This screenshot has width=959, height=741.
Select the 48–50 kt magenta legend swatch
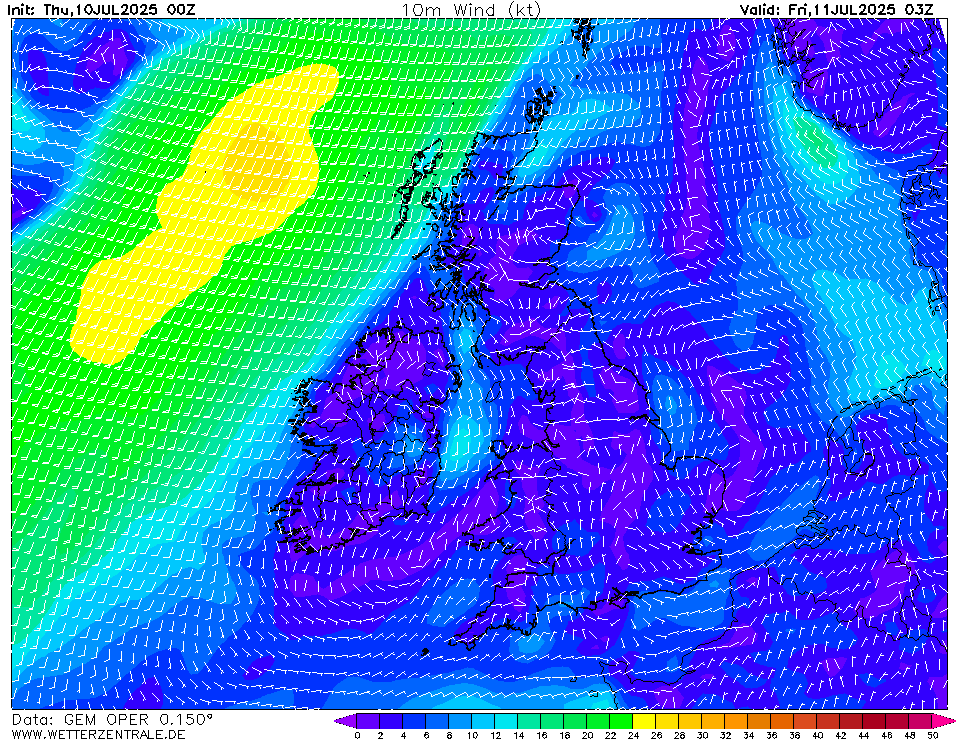pos(921,721)
